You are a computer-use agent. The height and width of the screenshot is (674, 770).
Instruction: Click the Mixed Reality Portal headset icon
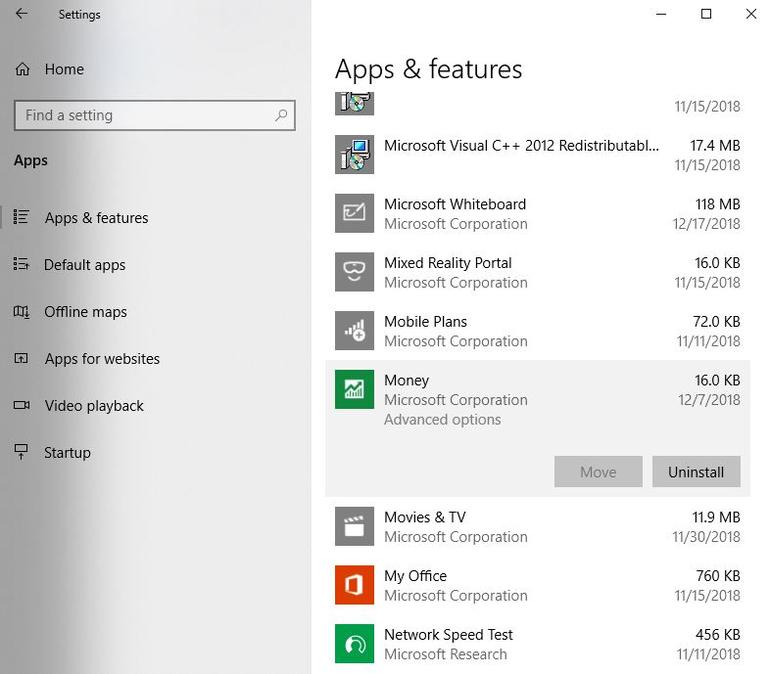click(x=354, y=272)
